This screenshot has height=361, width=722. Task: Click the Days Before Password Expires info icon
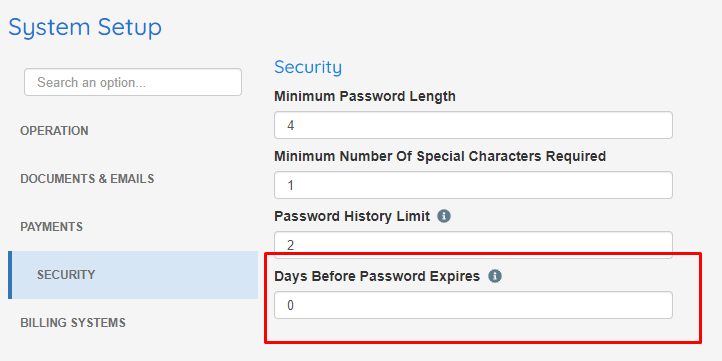coord(495,276)
